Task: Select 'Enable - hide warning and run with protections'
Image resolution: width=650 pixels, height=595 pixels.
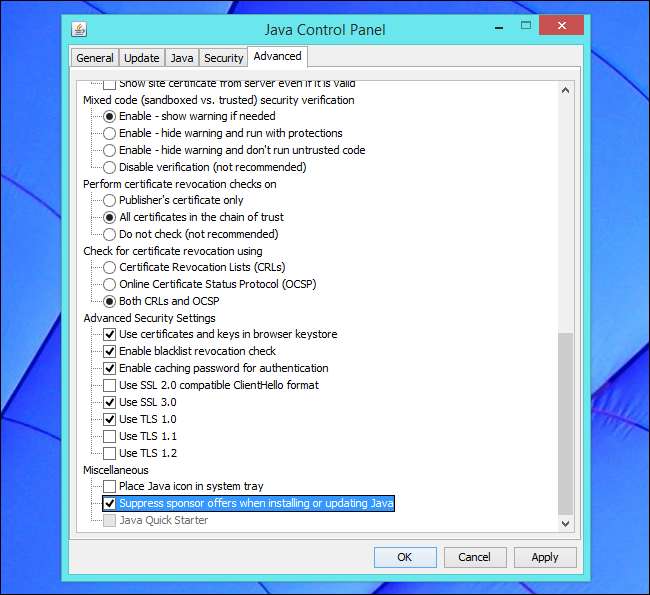Action: (109, 133)
